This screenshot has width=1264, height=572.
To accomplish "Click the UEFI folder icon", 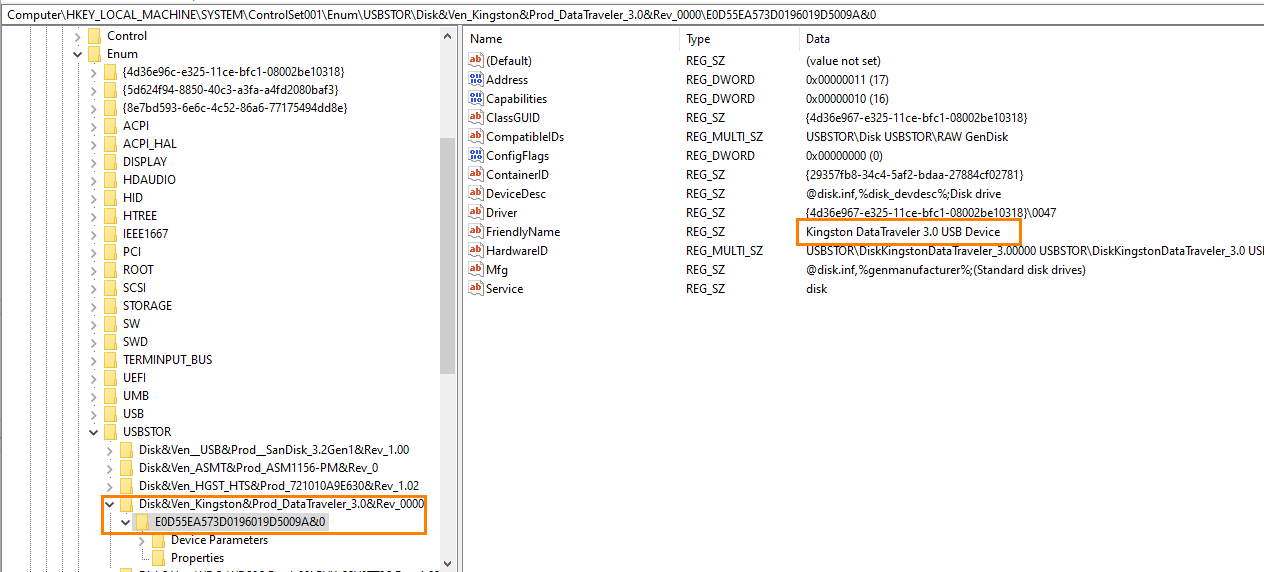I will pyautogui.click(x=110, y=378).
